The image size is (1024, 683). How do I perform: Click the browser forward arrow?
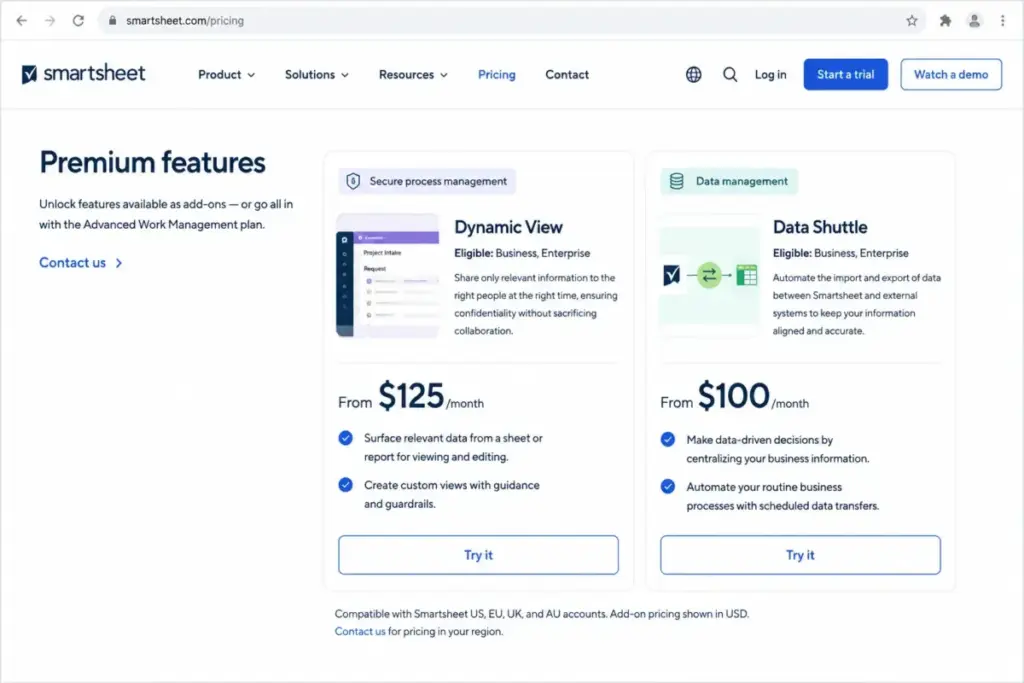[50, 20]
